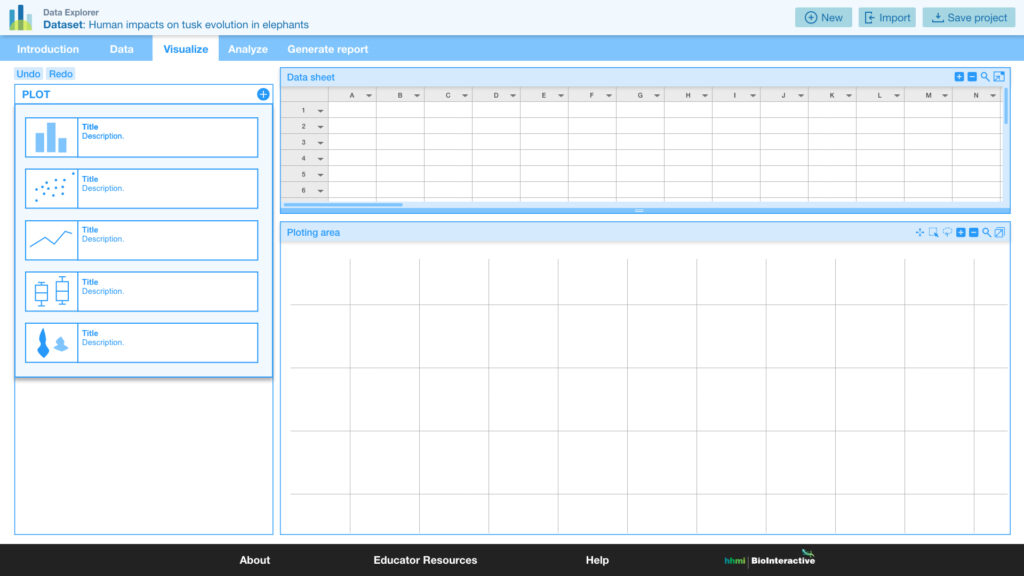Open row 1's dropdown arrow

point(319,110)
